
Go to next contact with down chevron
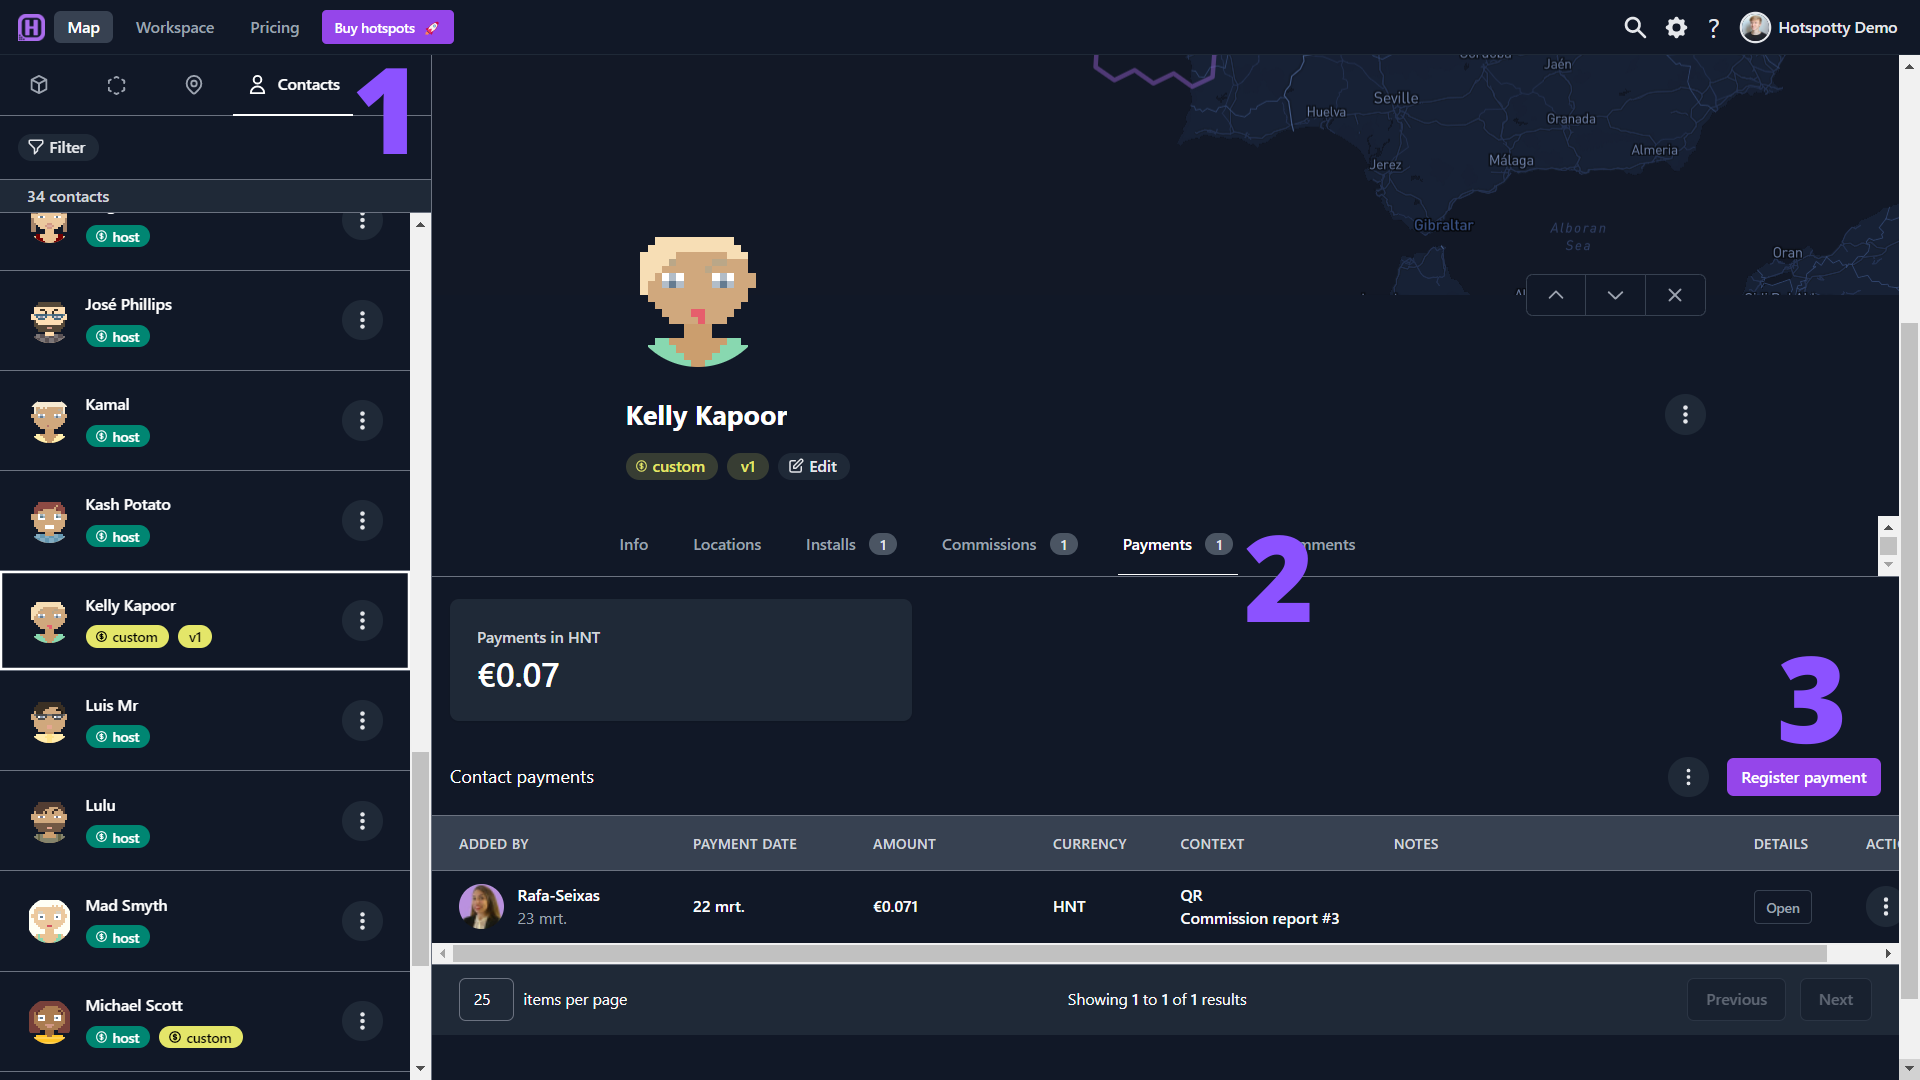(x=1615, y=295)
